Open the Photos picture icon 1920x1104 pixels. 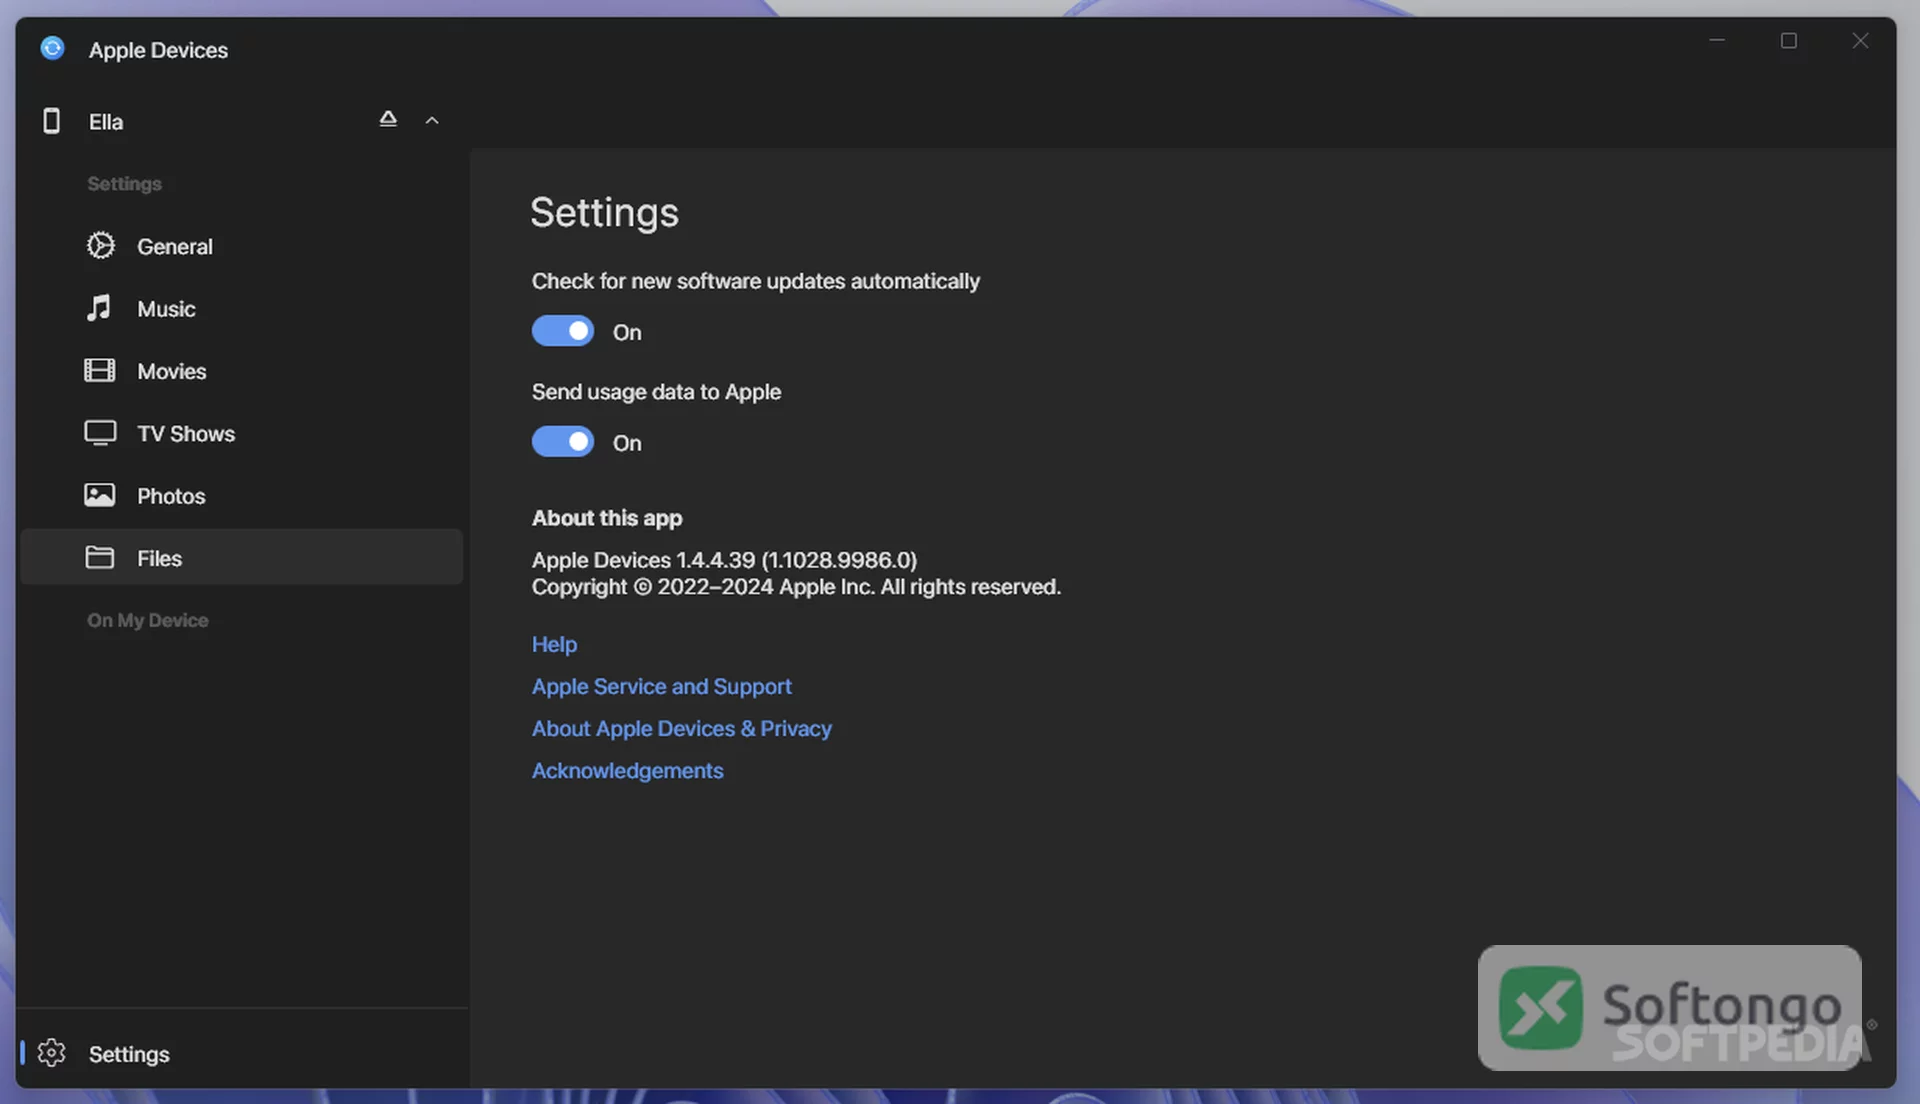click(x=99, y=495)
